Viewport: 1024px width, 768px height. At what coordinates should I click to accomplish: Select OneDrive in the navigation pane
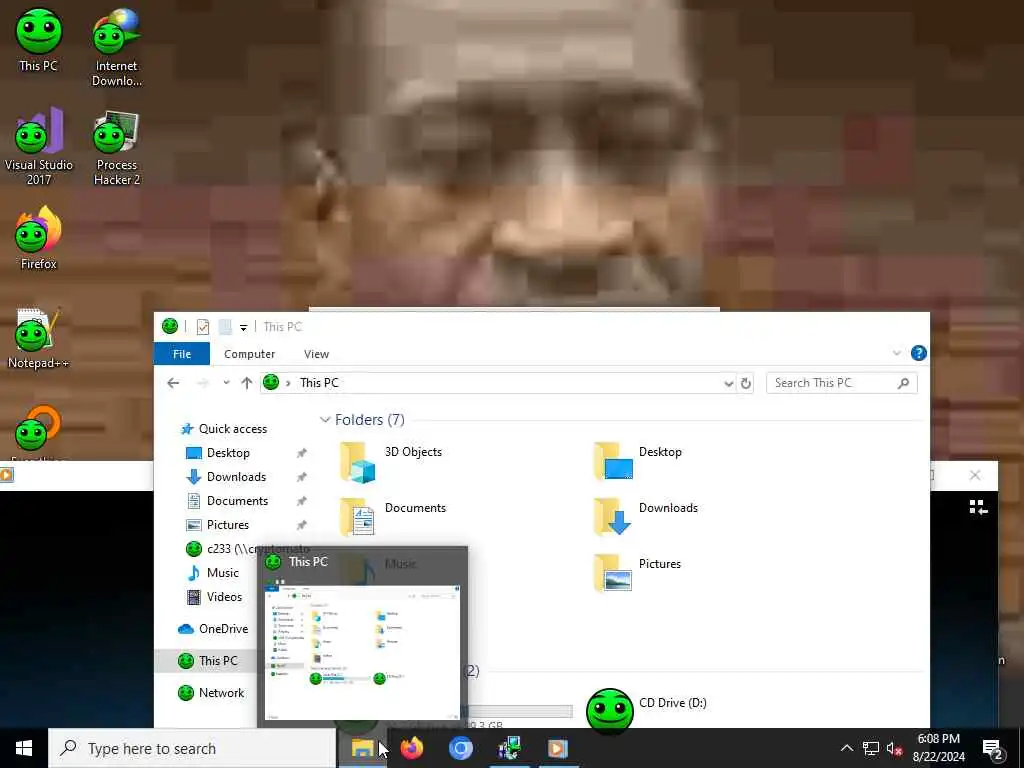pos(213,629)
